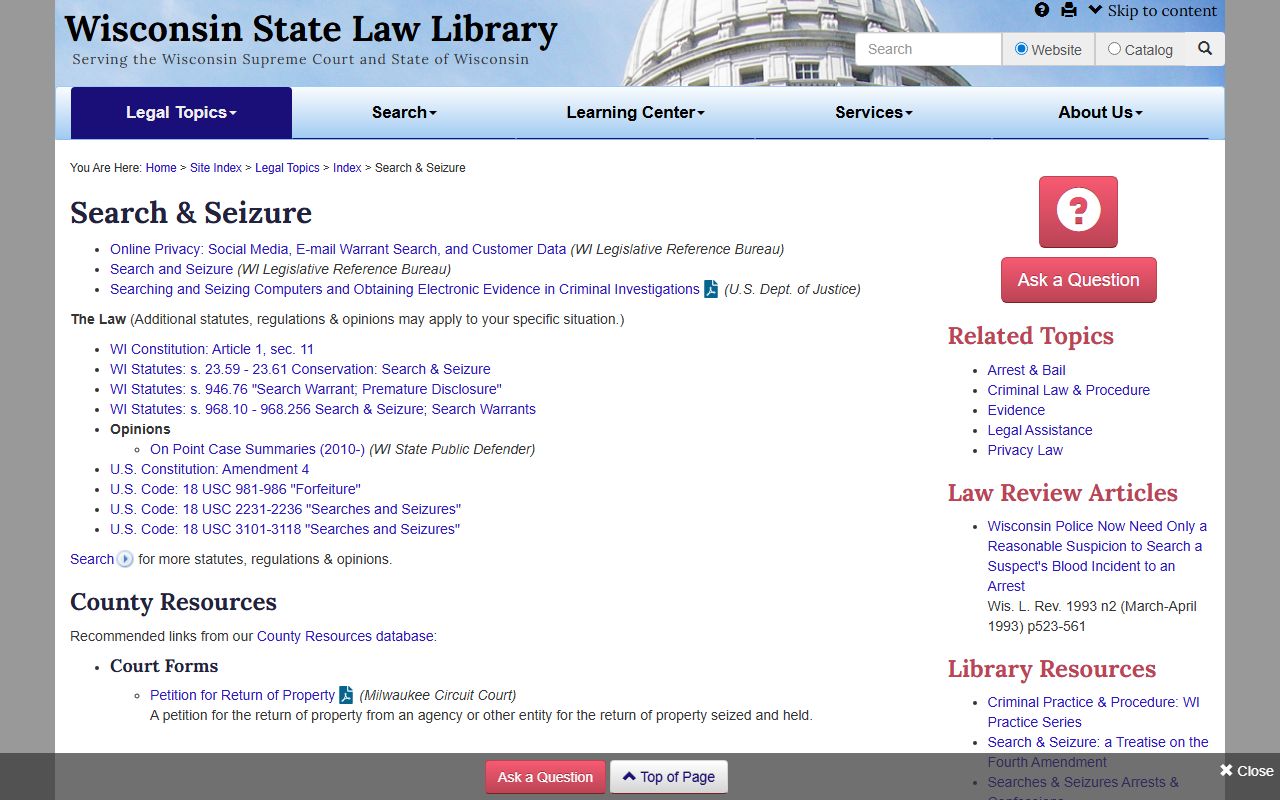Close the bottom bar with the X
The image size is (1280, 800).
1246,771
